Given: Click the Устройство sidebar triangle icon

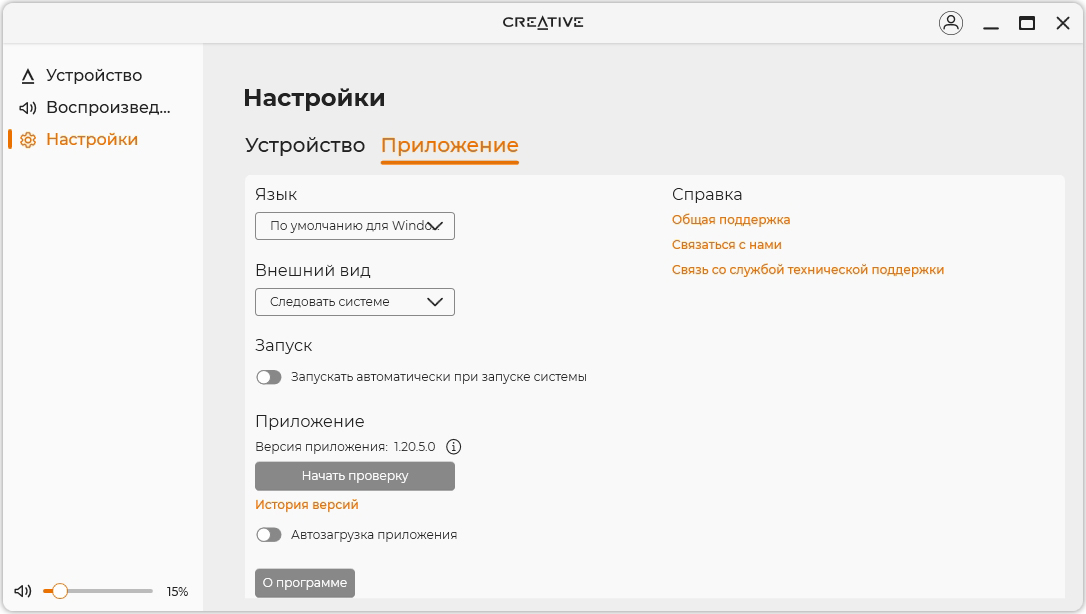Looking at the screenshot, I should click(x=28, y=75).
